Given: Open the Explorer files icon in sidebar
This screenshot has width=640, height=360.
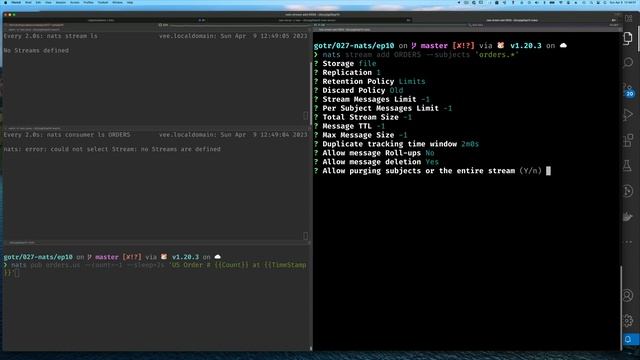Looking at the screenshot, I should pyautogui.click(x=628, y=38).
